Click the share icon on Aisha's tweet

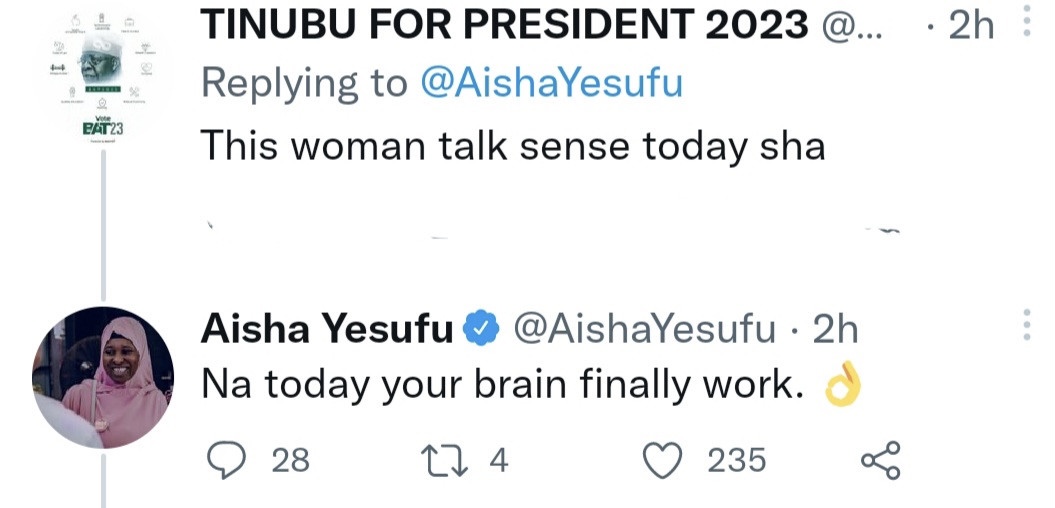coord(880,459)
